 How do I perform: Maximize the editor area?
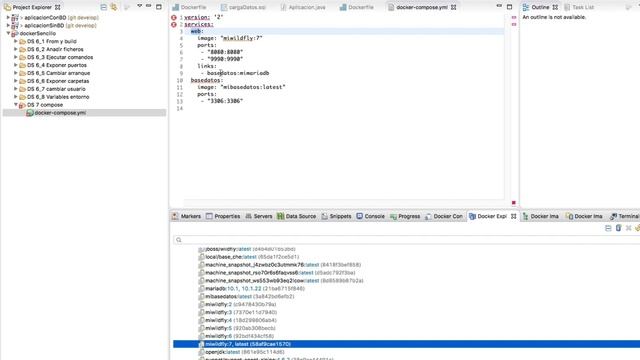click(509, 7)
